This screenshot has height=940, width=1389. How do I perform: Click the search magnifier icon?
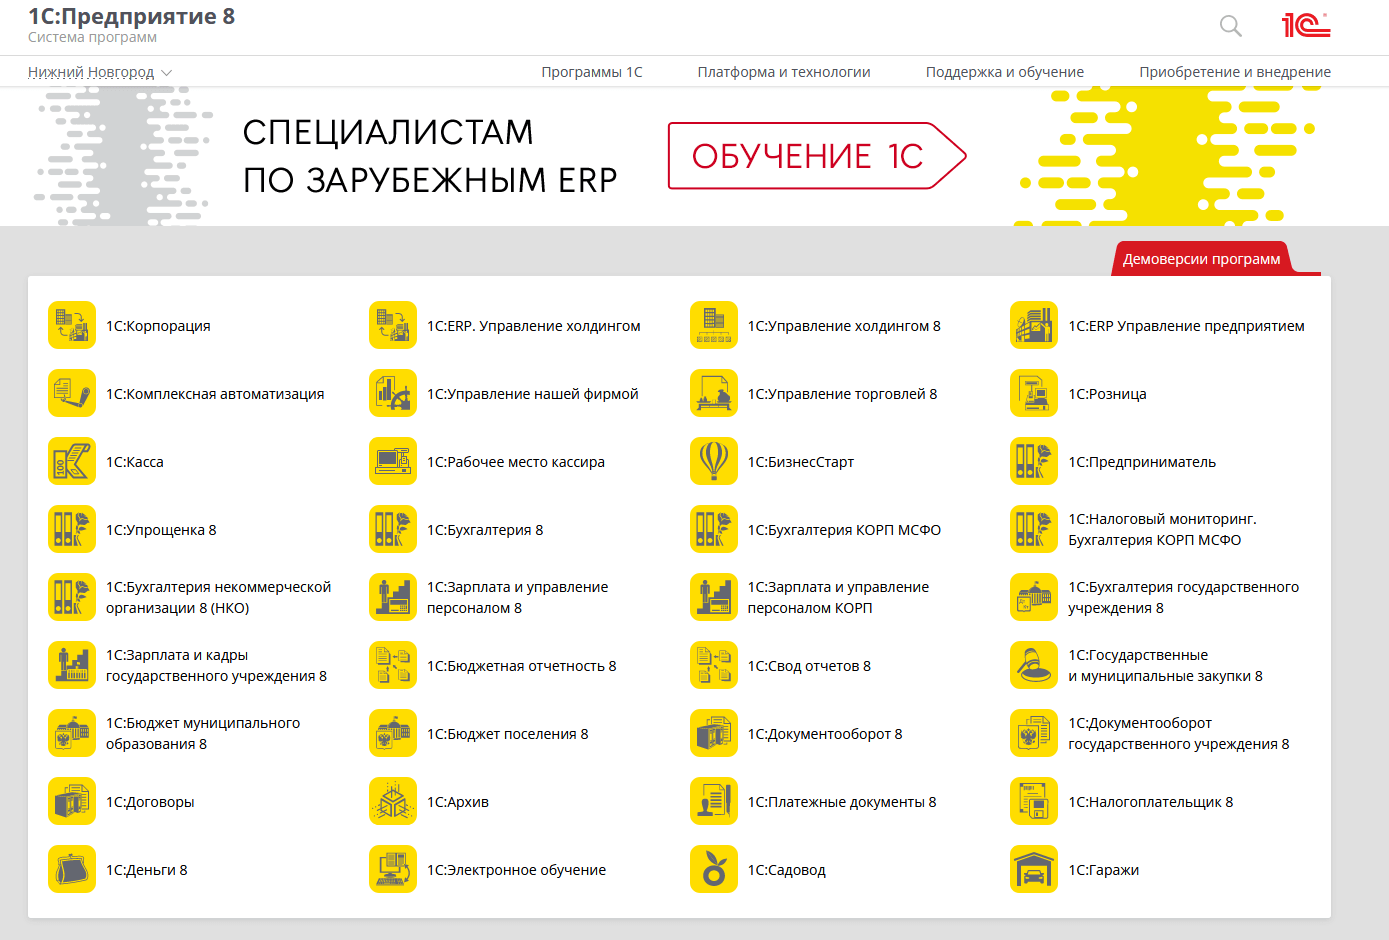[1231, 26]
